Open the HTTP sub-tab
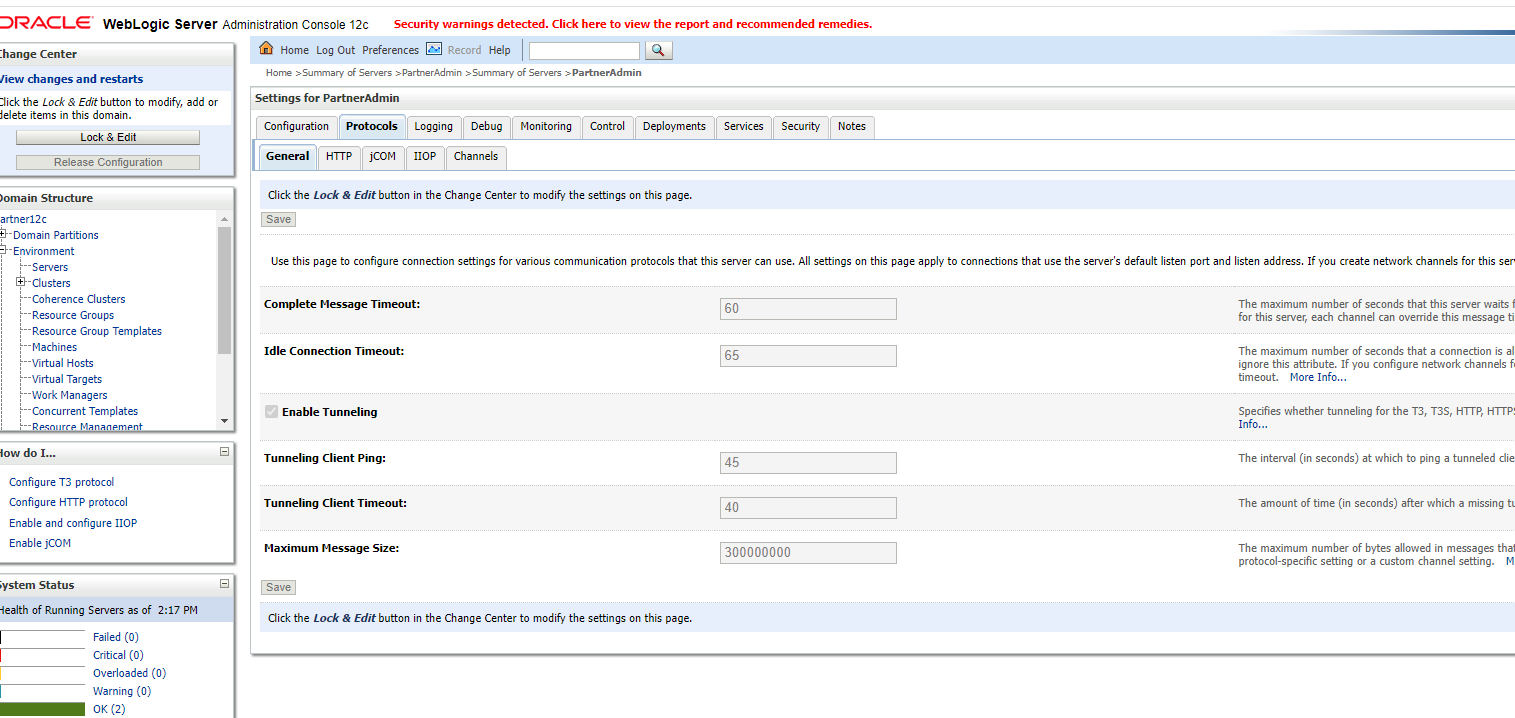The width and height of the screenshot is (1515, 718). point(339,157)
